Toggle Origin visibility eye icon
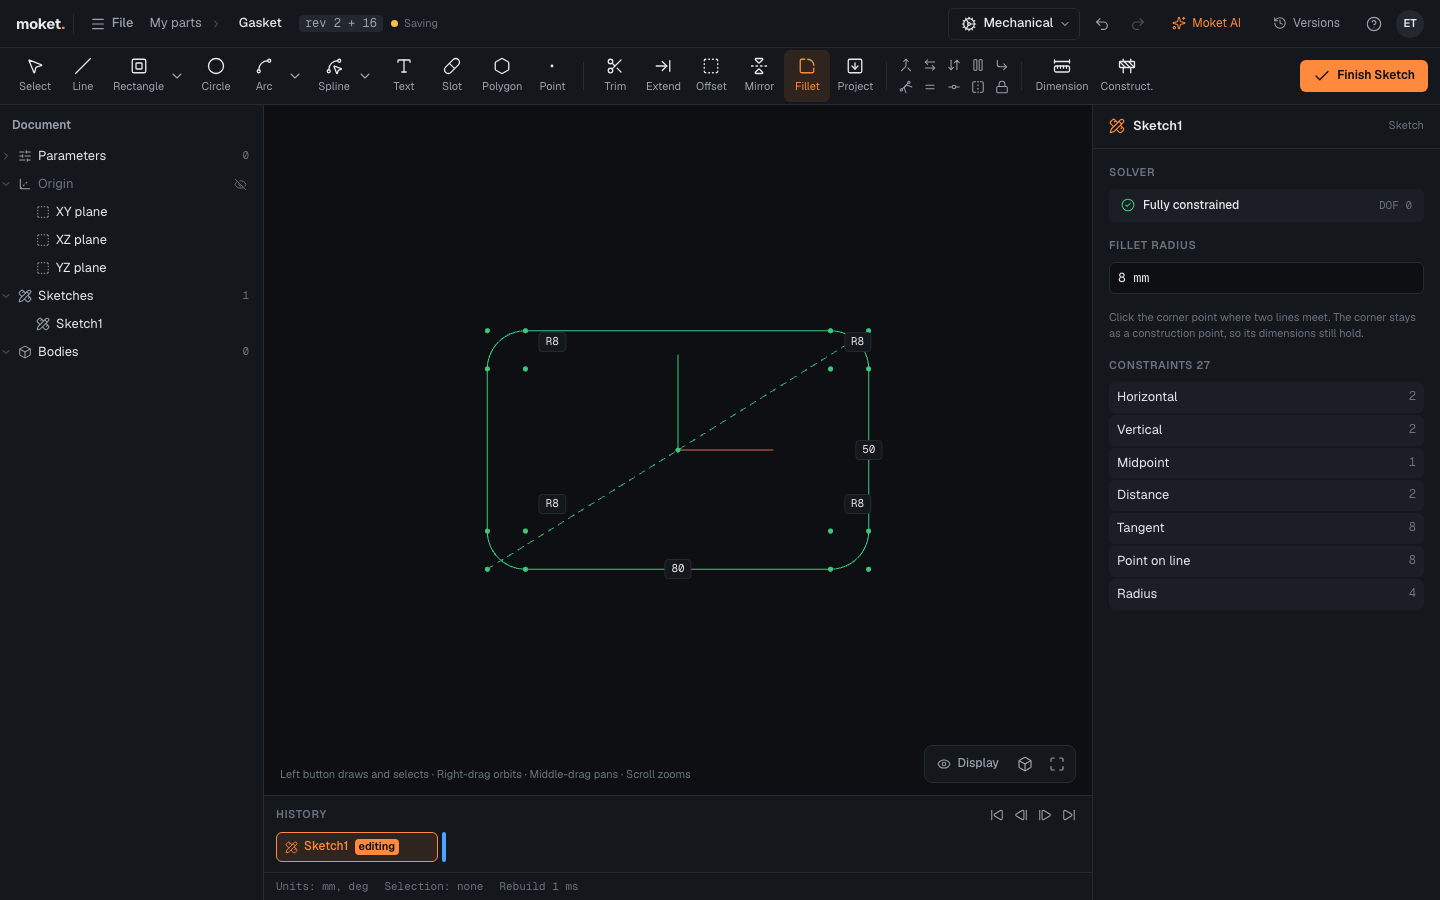The image size is (1440, 900). tap(240, 184)
